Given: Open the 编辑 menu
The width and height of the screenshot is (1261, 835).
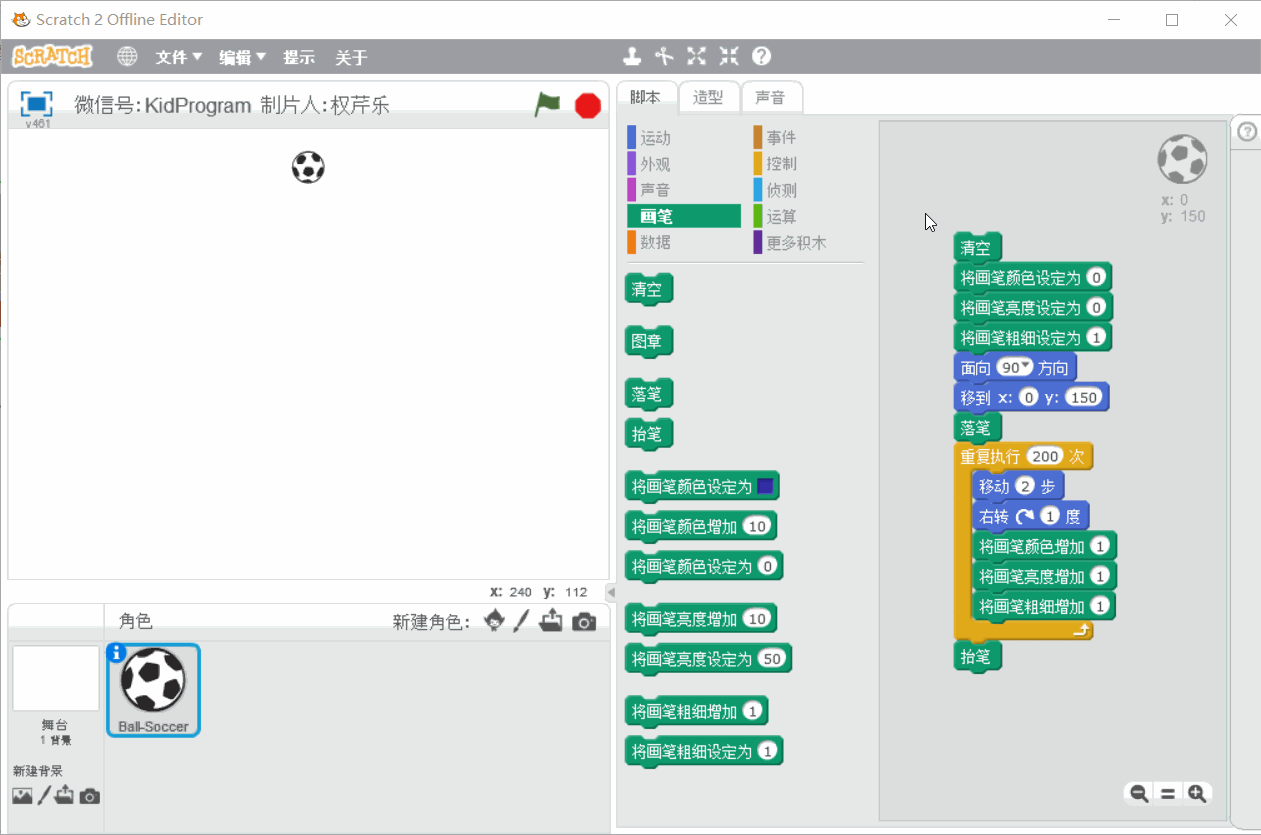Looking at the screenshot, I should coord(243,57).
